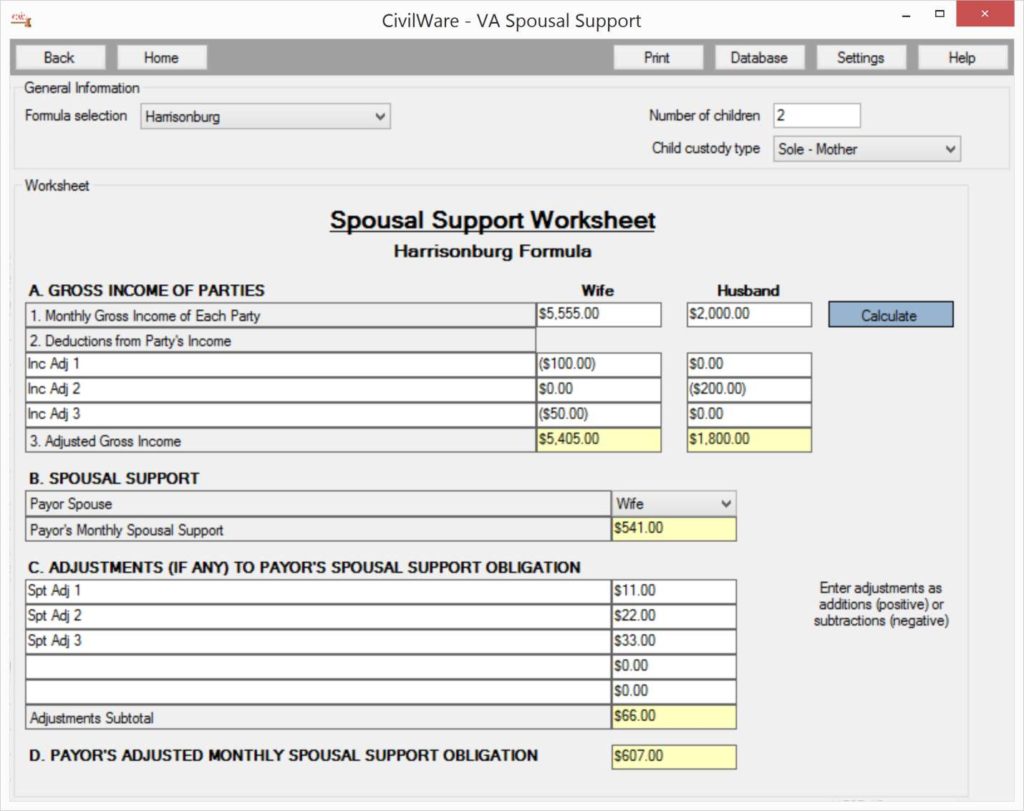Open the Help button
This screenshot has width=1024, height=811.
[x=962, y=57]
